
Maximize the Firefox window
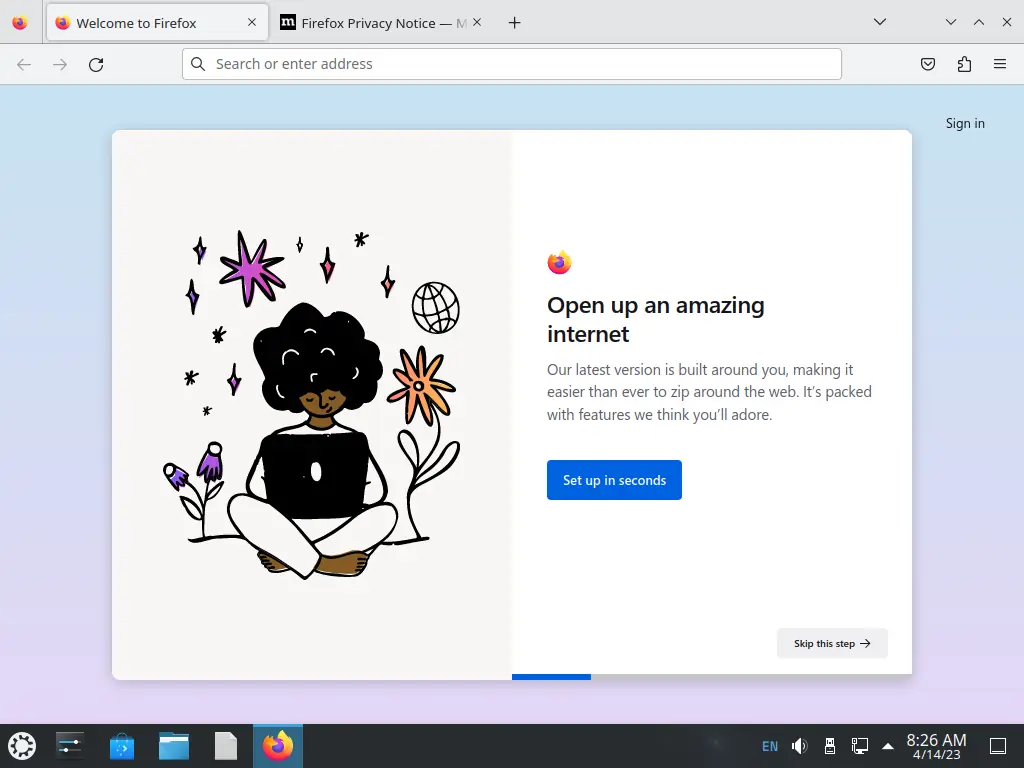tap(979, 22)
